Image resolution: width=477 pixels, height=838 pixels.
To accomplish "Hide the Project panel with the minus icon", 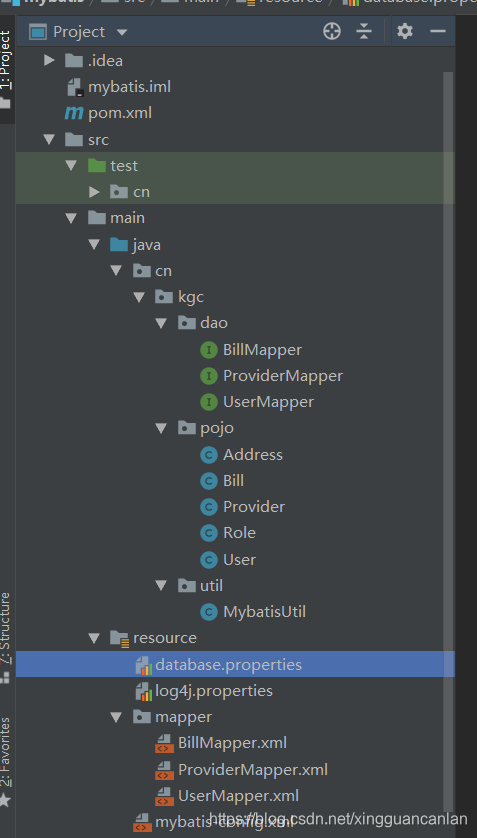I will tap(438, 32).
